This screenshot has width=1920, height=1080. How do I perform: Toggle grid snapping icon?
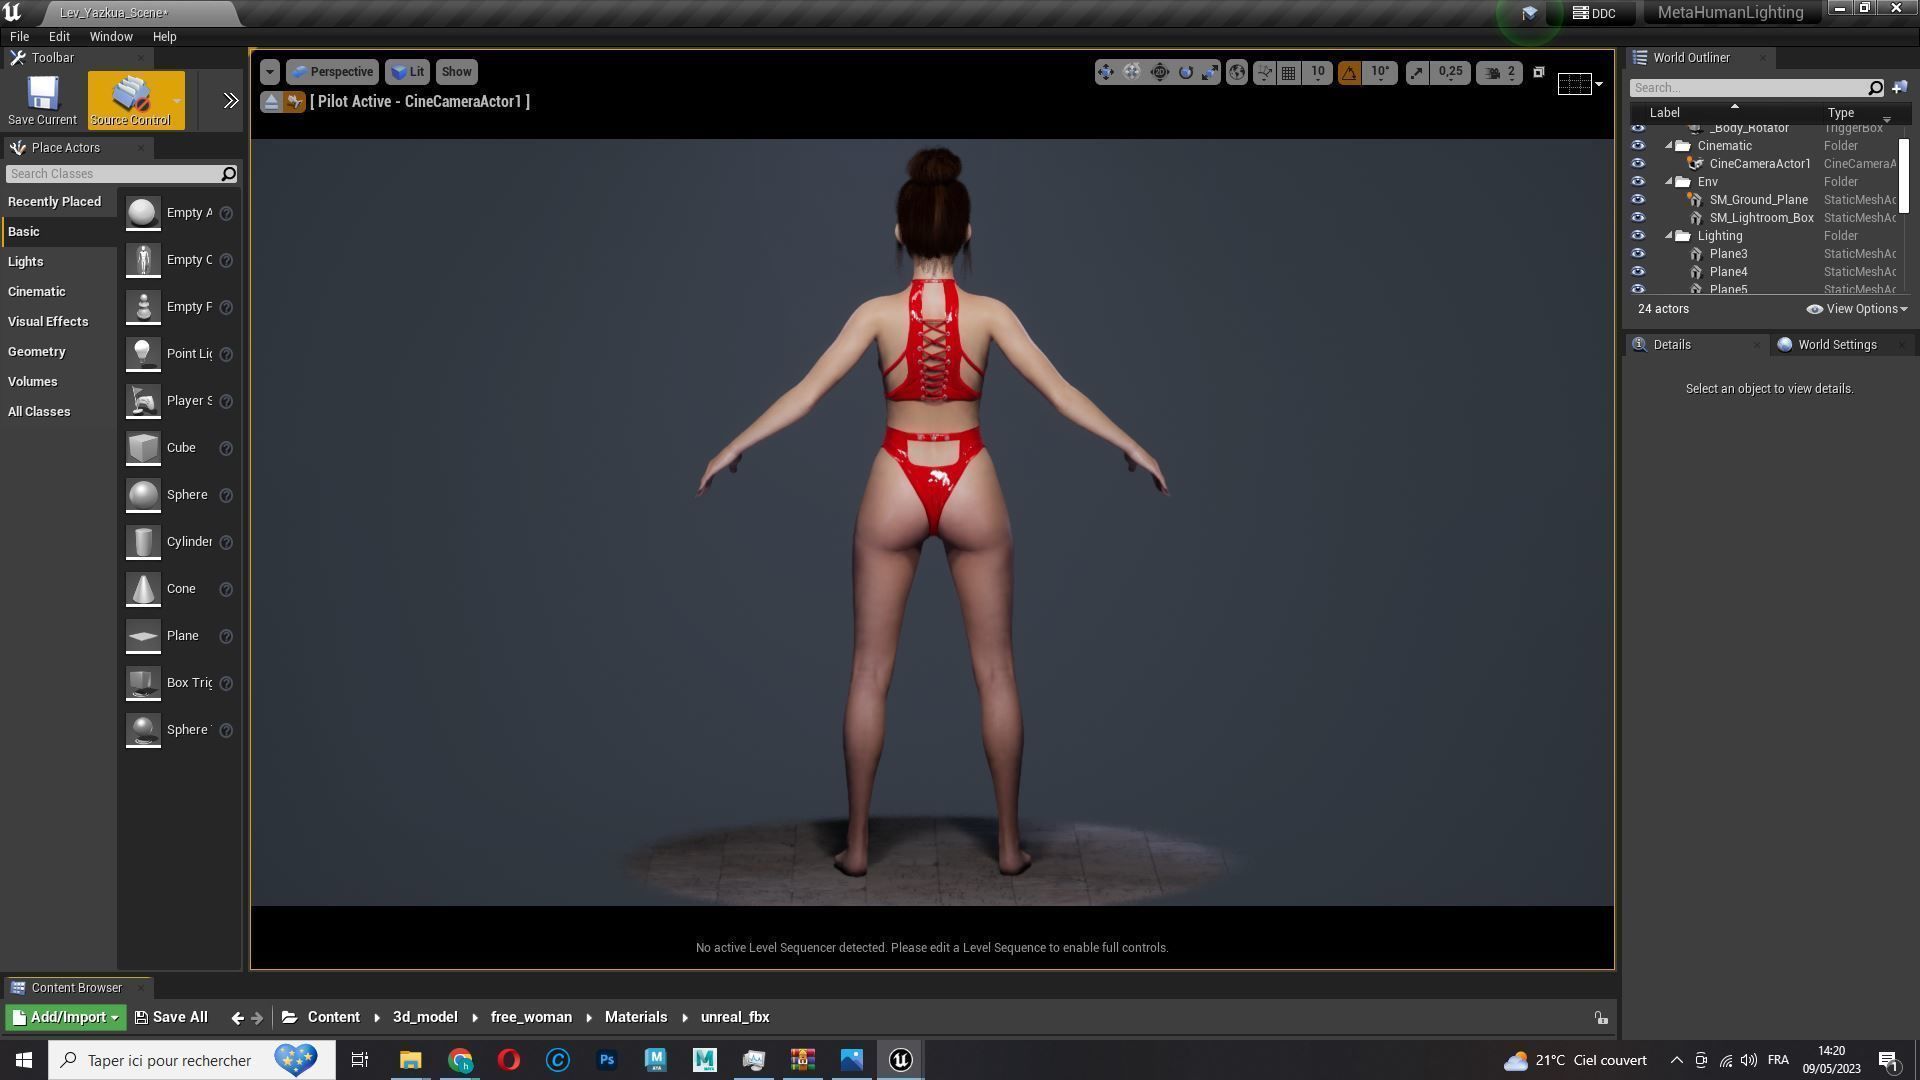pos(1289,72)
